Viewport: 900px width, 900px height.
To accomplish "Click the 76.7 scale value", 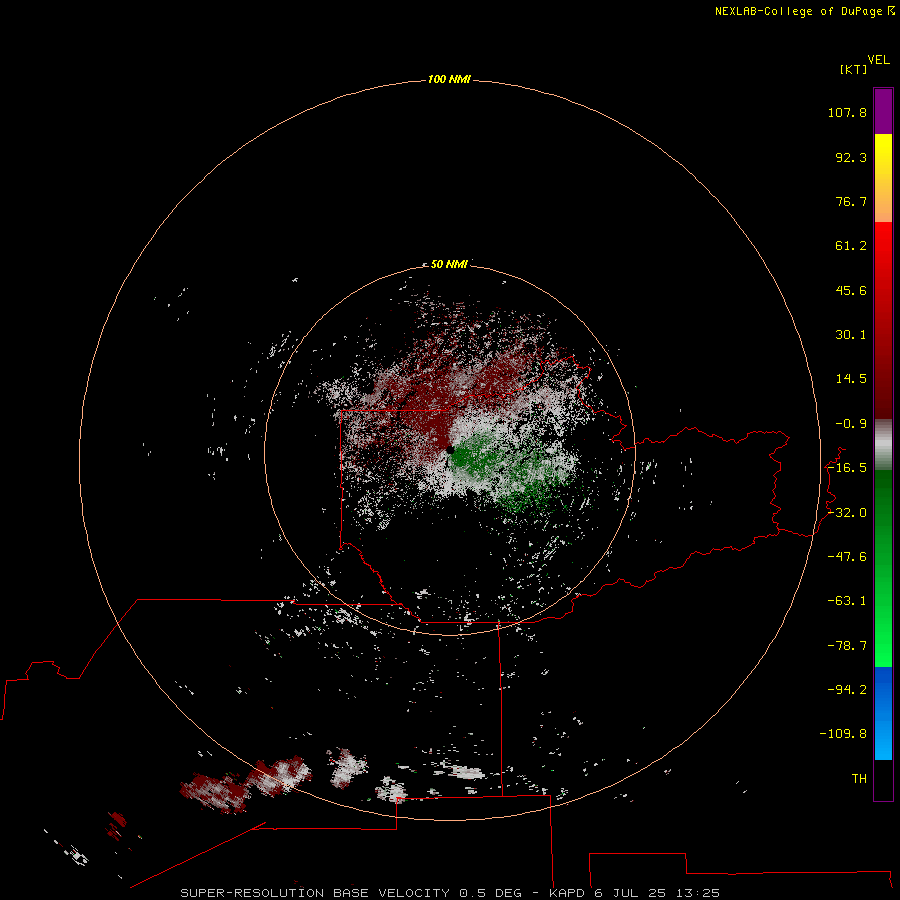I will click(851, 201).
